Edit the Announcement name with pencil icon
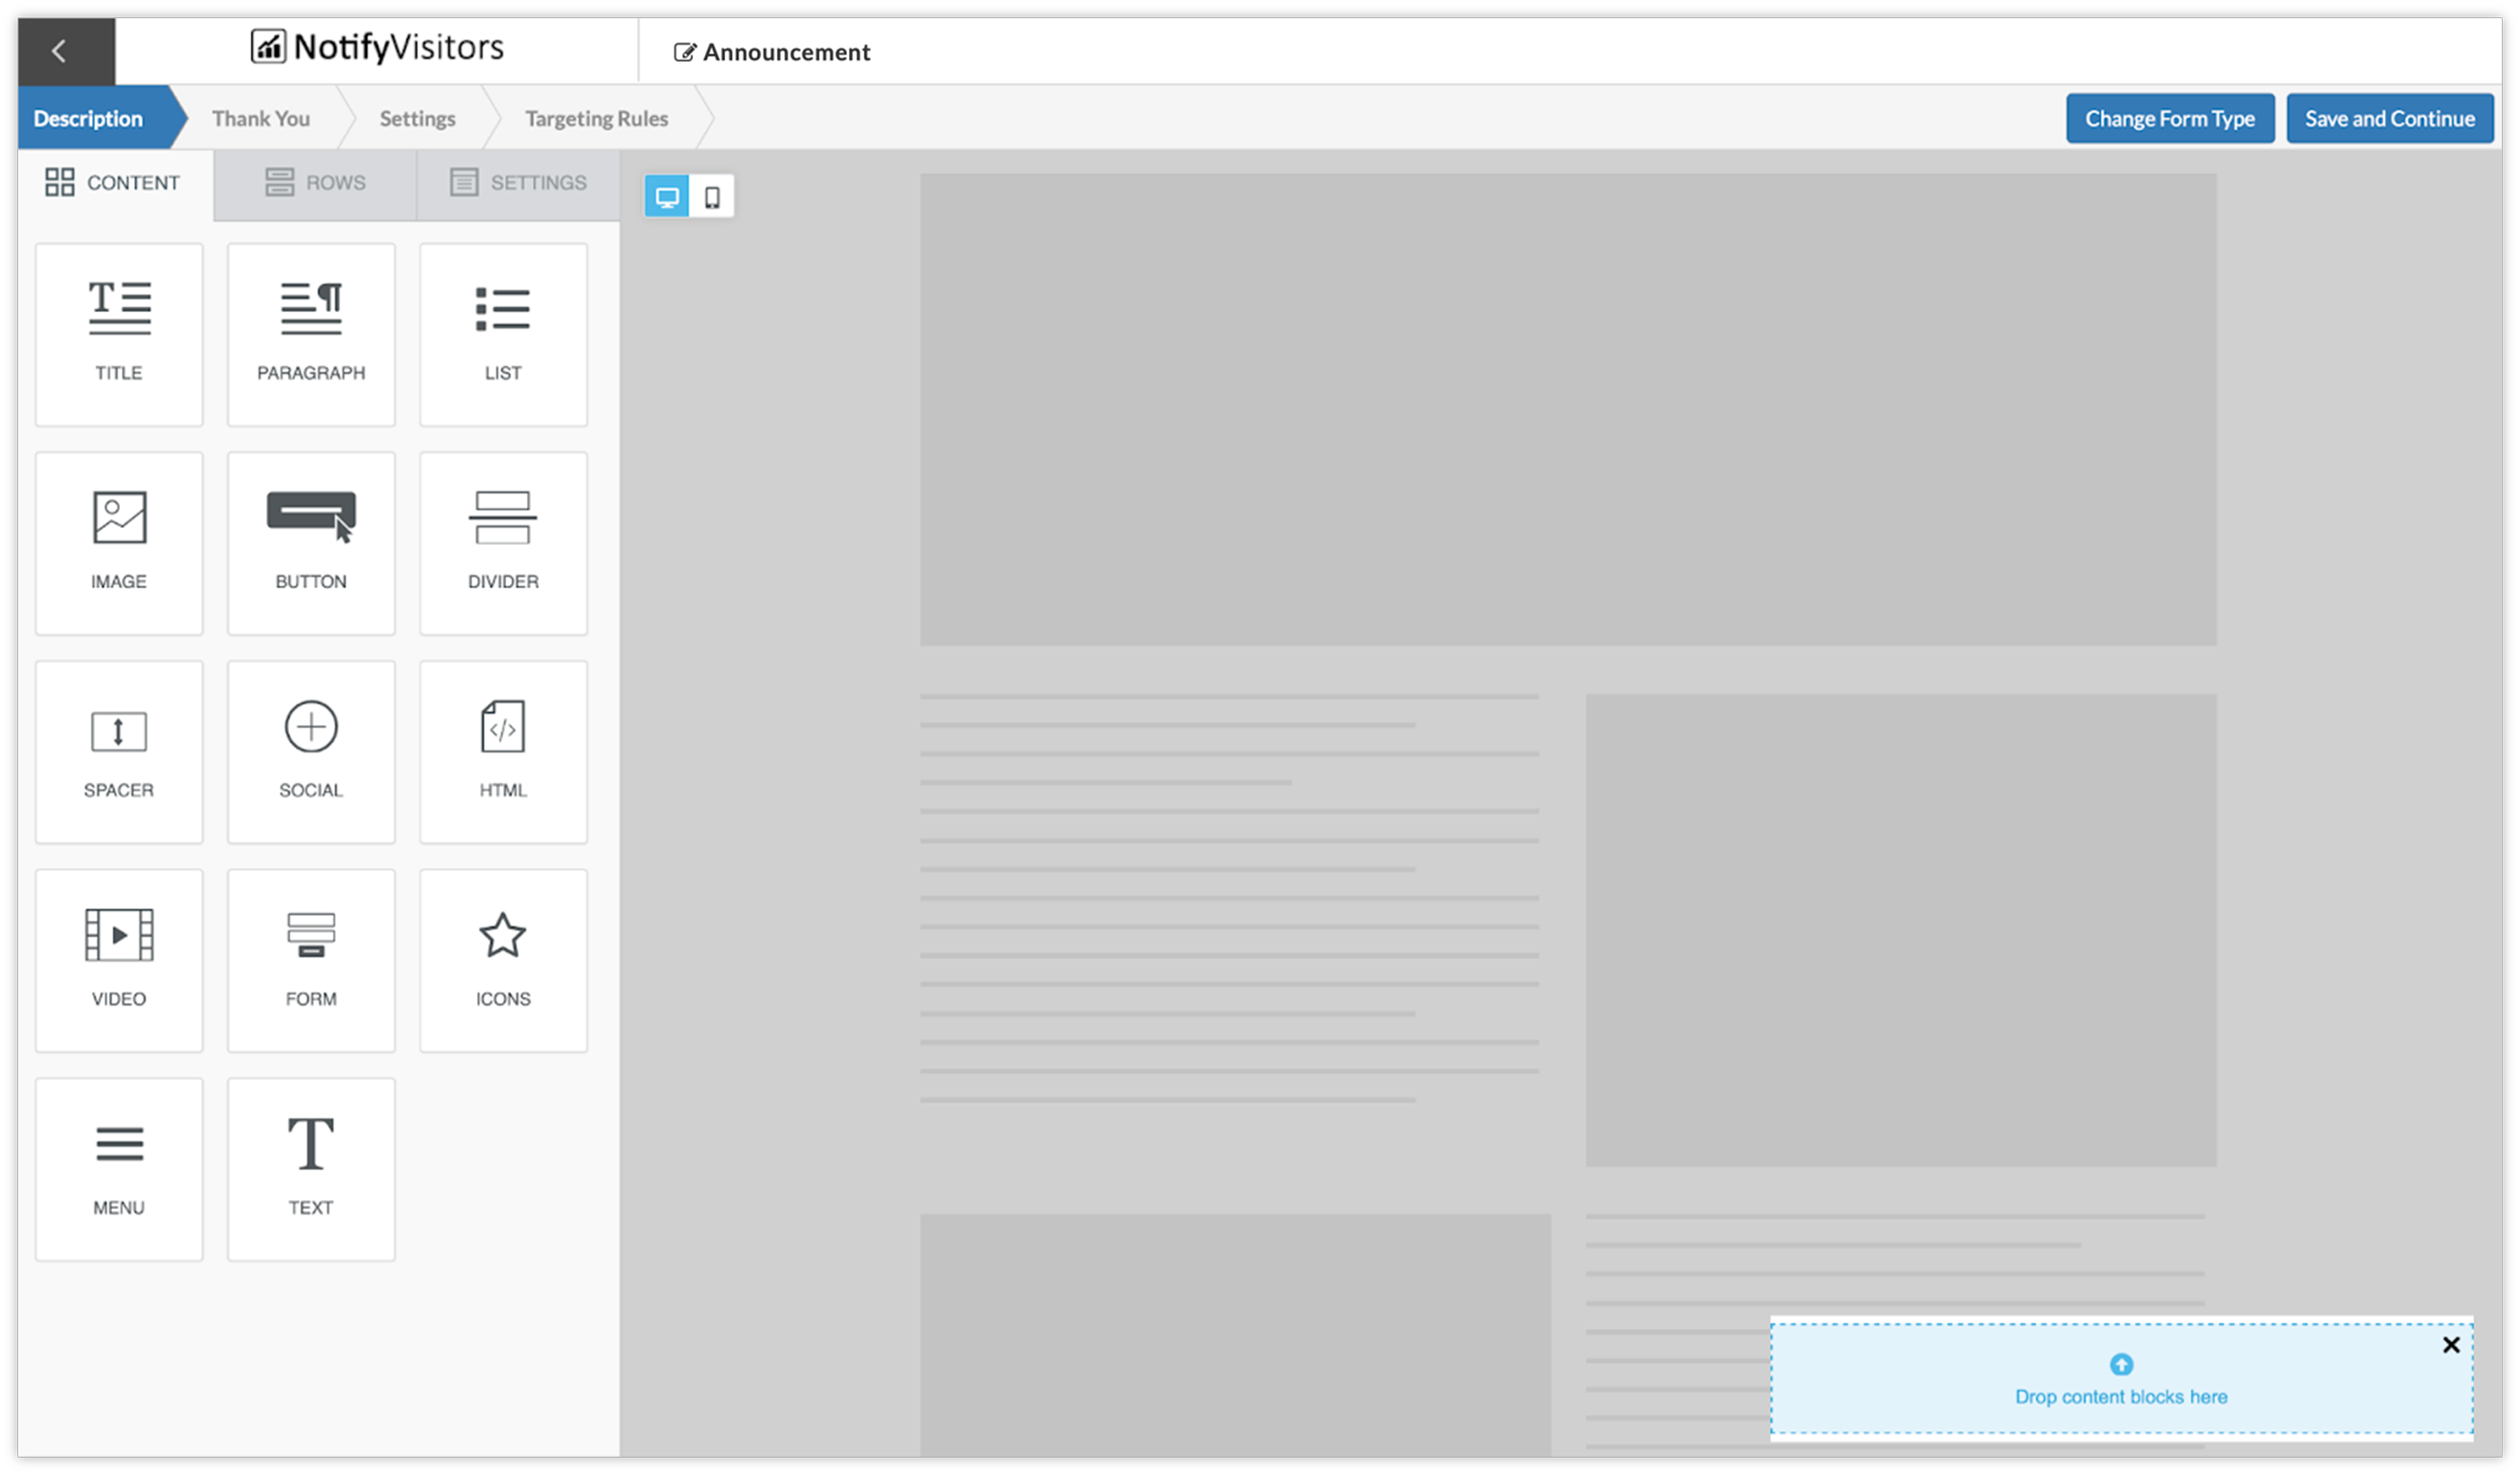The image size is (2520, 1475). pyautogui.click(x=684, y=52)
